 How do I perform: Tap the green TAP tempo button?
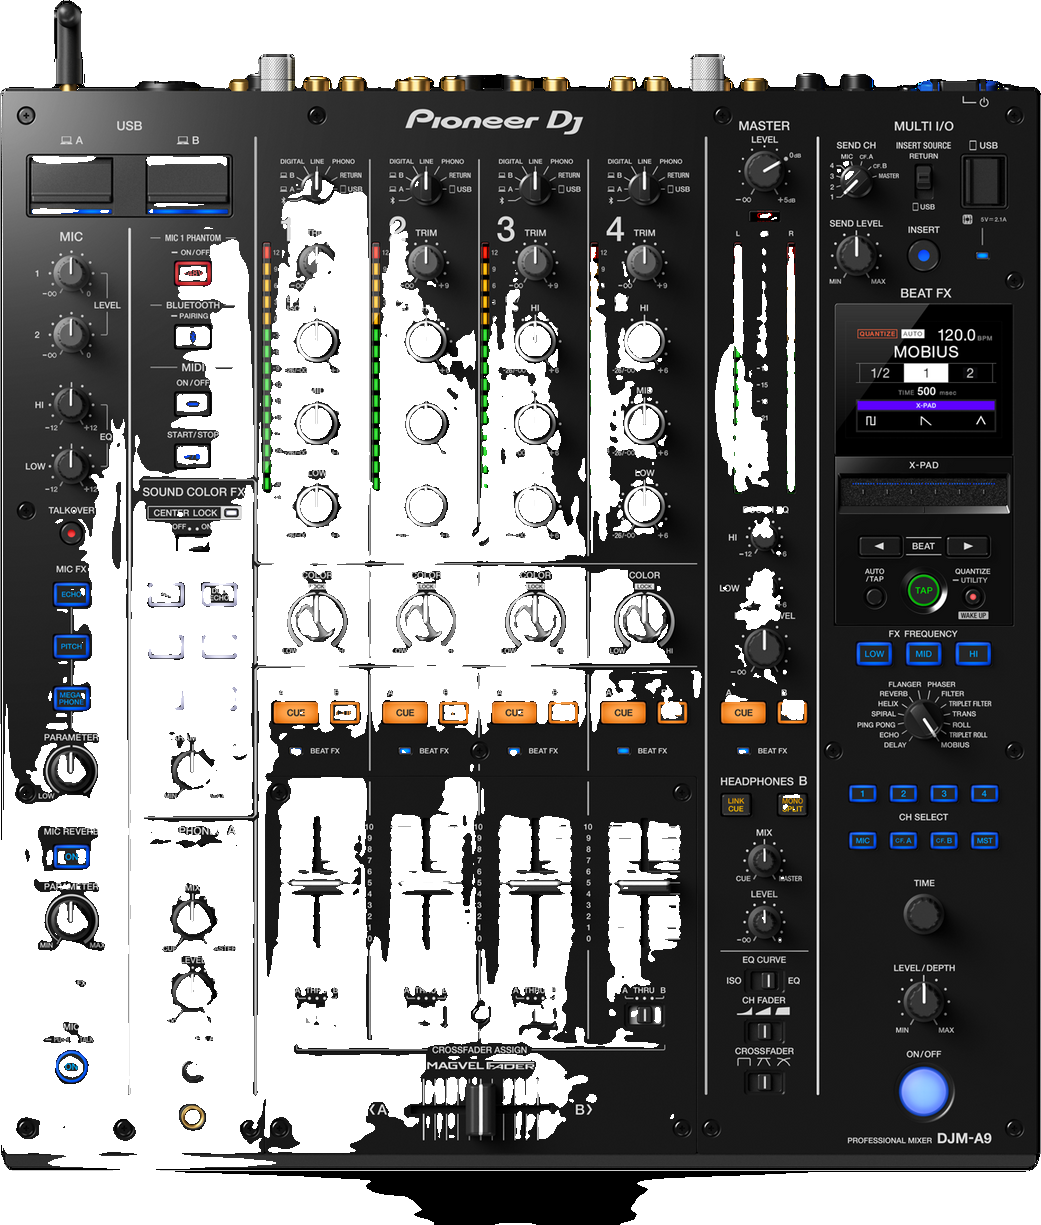tap(923, 590)
